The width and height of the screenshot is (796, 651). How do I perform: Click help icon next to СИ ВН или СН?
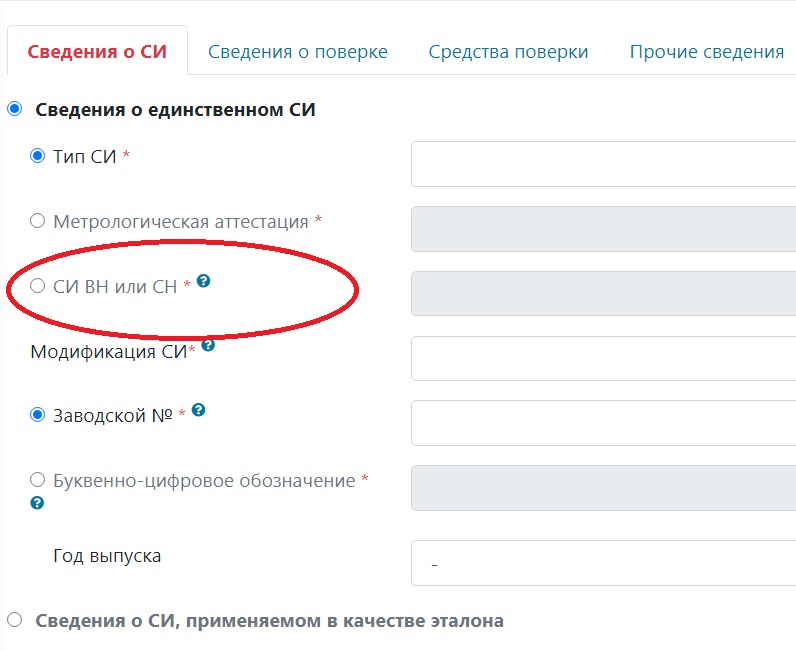pos(204,282)
